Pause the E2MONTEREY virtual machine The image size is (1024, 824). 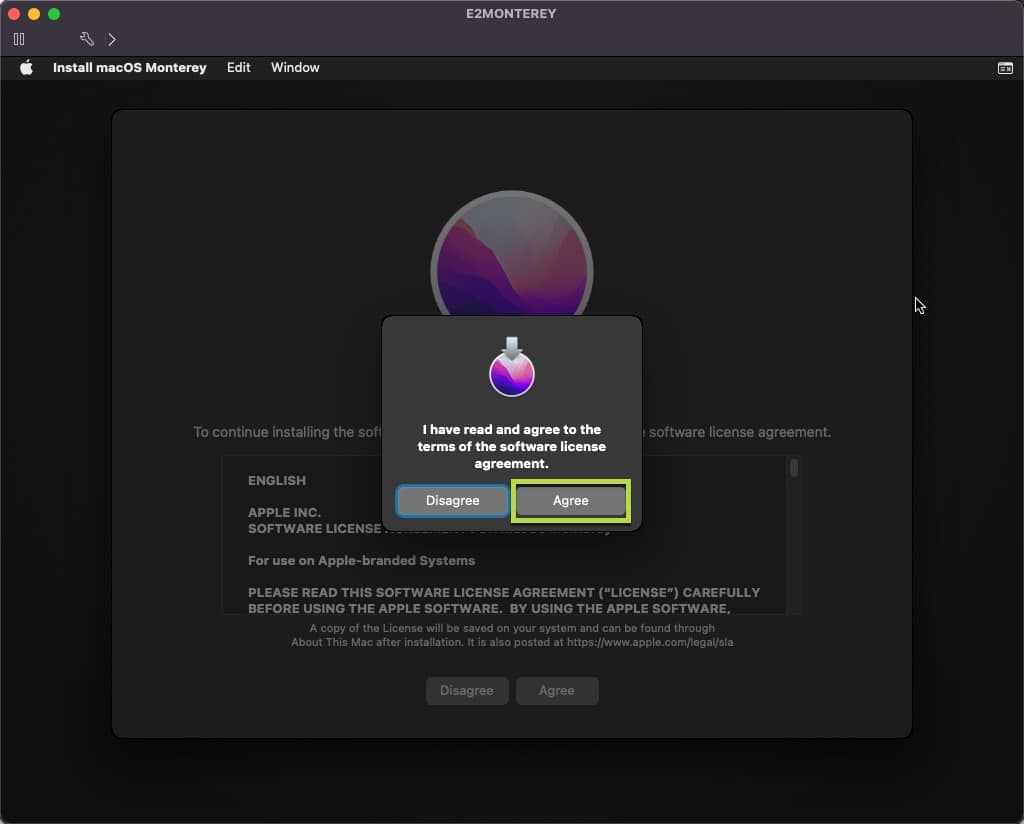pos(19,39)
